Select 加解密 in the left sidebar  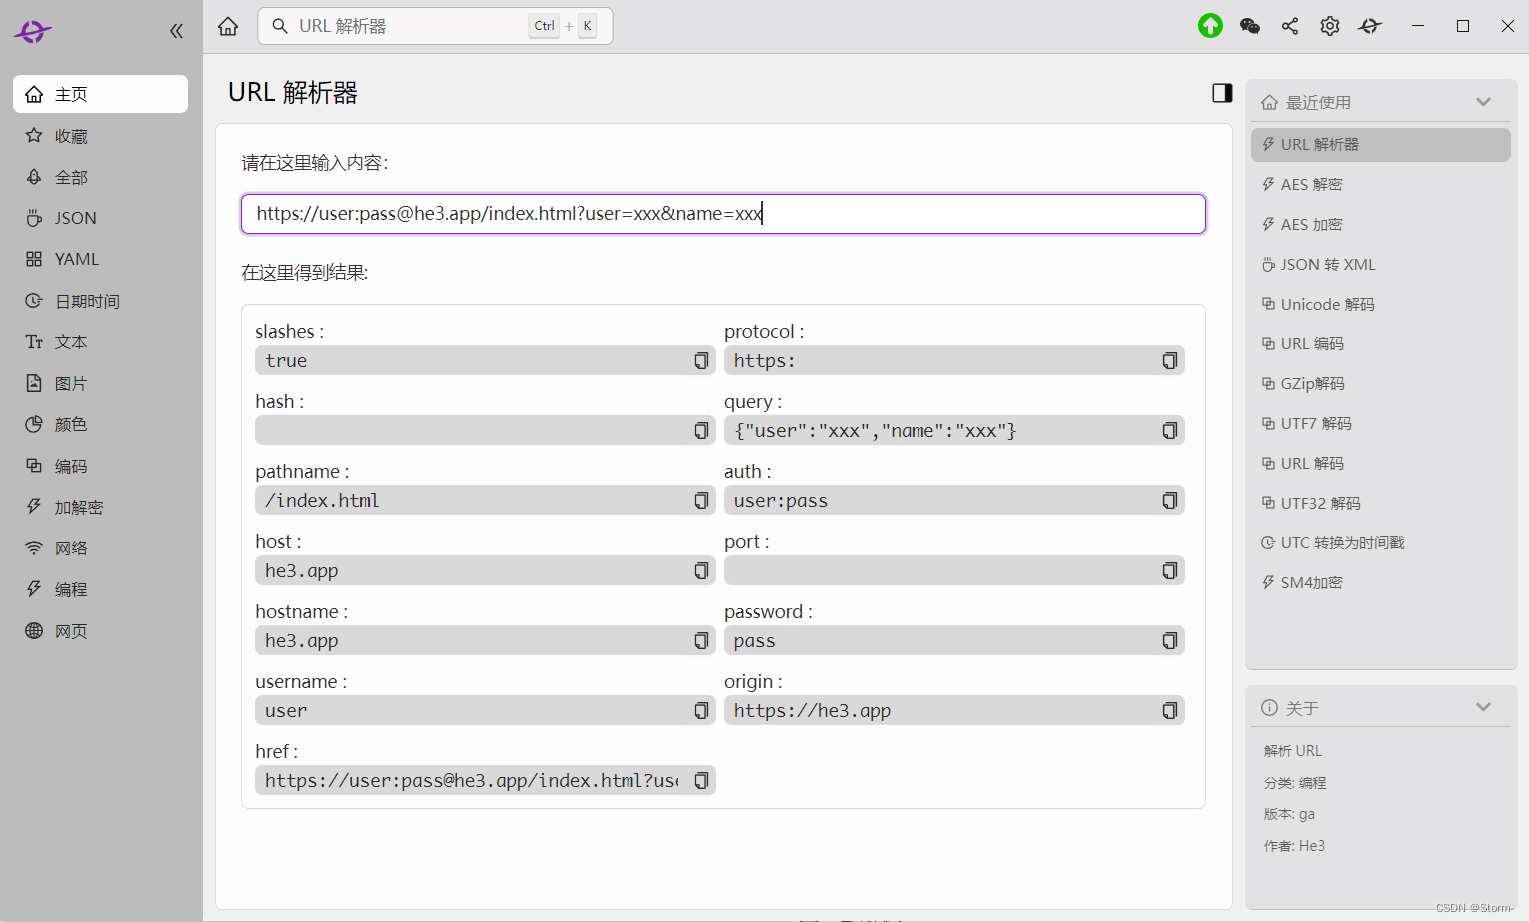point(78,507)
